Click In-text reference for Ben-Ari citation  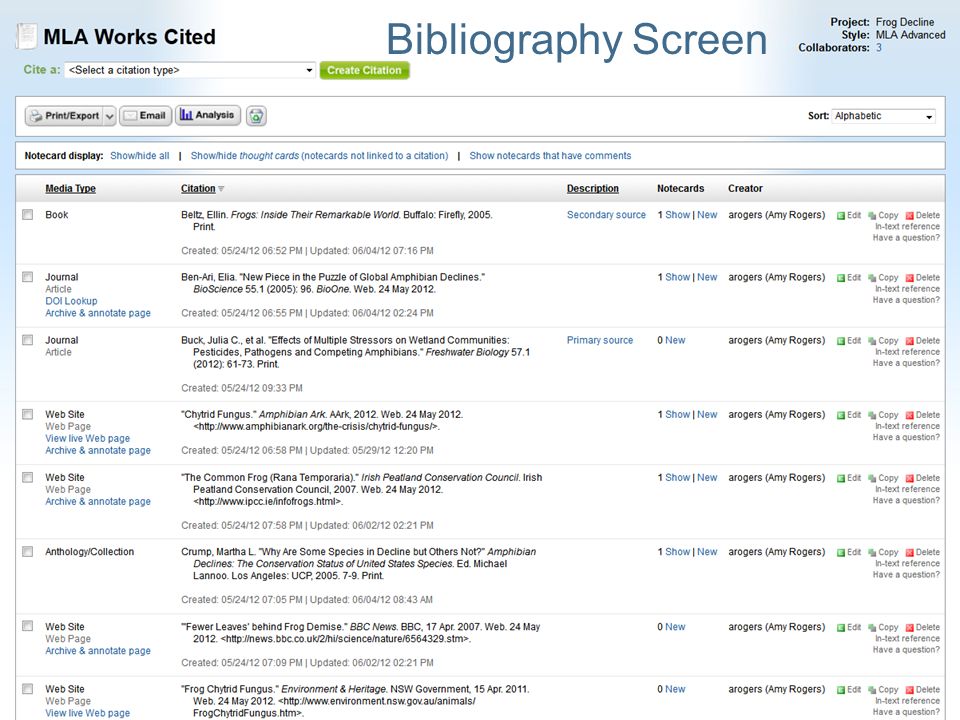pos(907,288)
